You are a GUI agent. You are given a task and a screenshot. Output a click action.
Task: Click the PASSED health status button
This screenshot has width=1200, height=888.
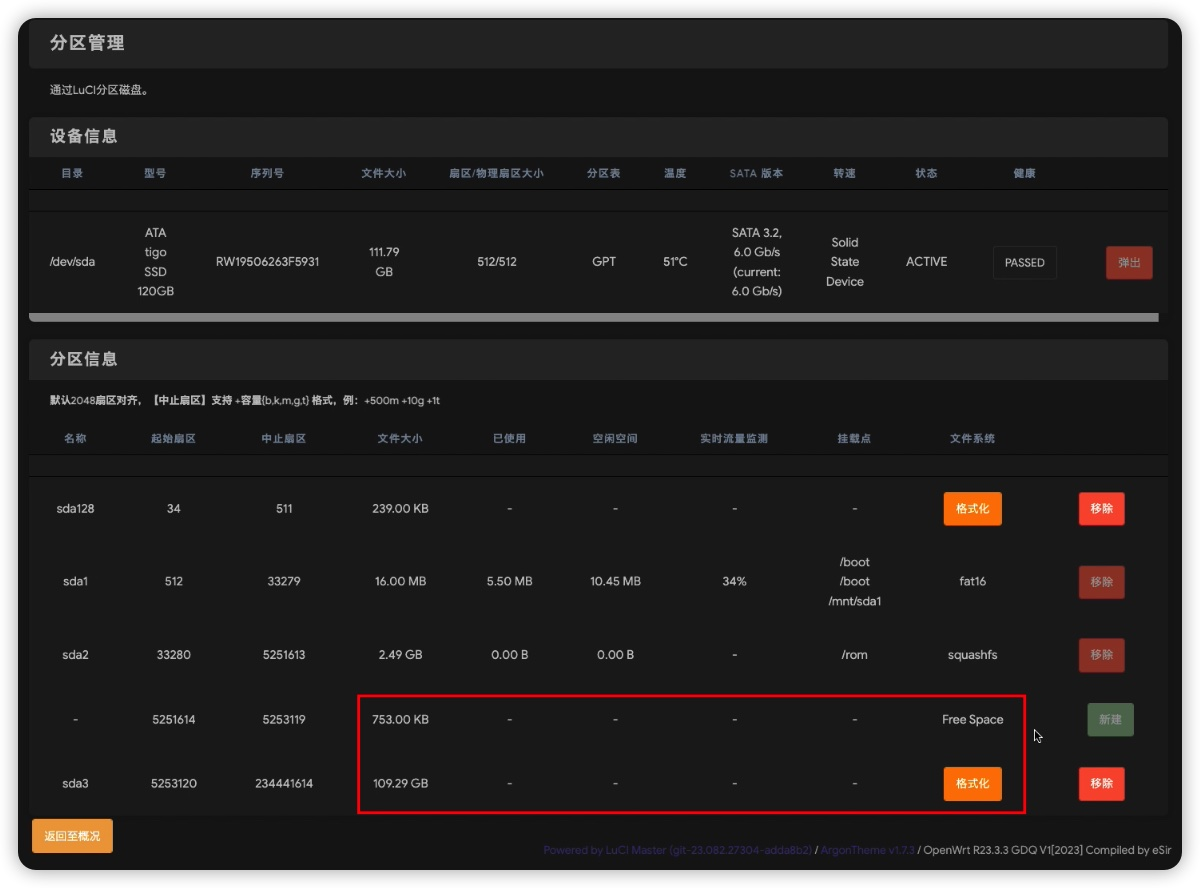1024,263
